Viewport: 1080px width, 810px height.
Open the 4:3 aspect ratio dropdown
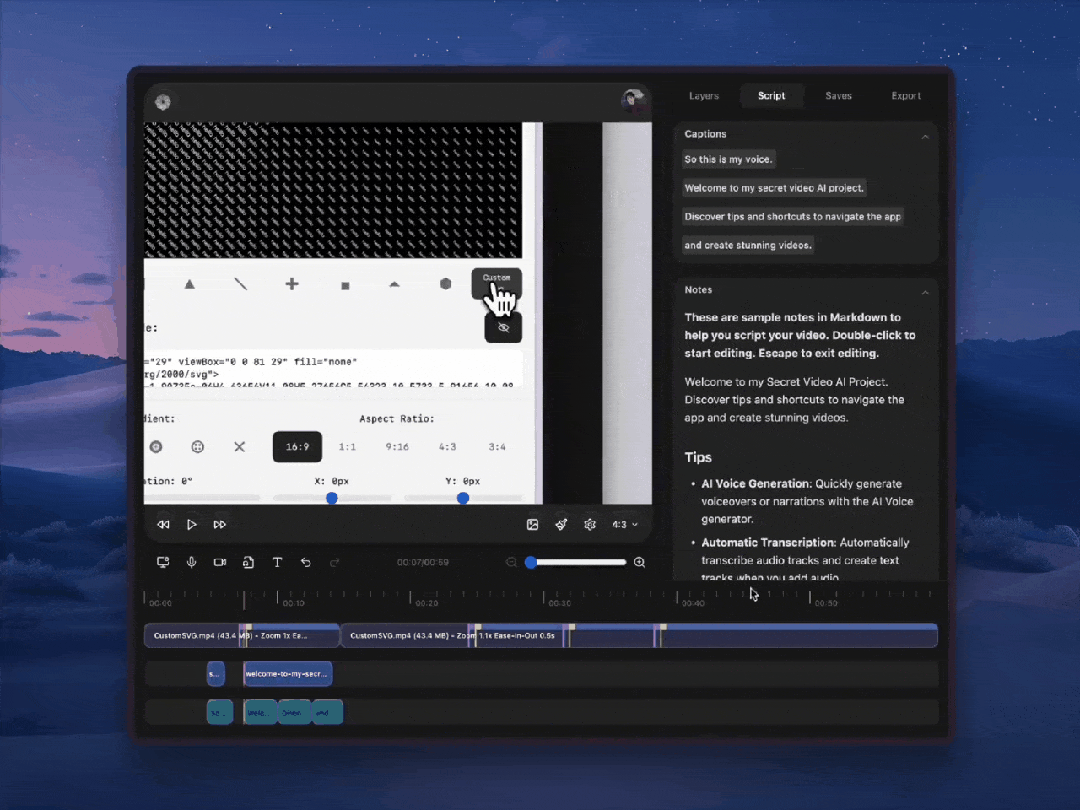625,524
